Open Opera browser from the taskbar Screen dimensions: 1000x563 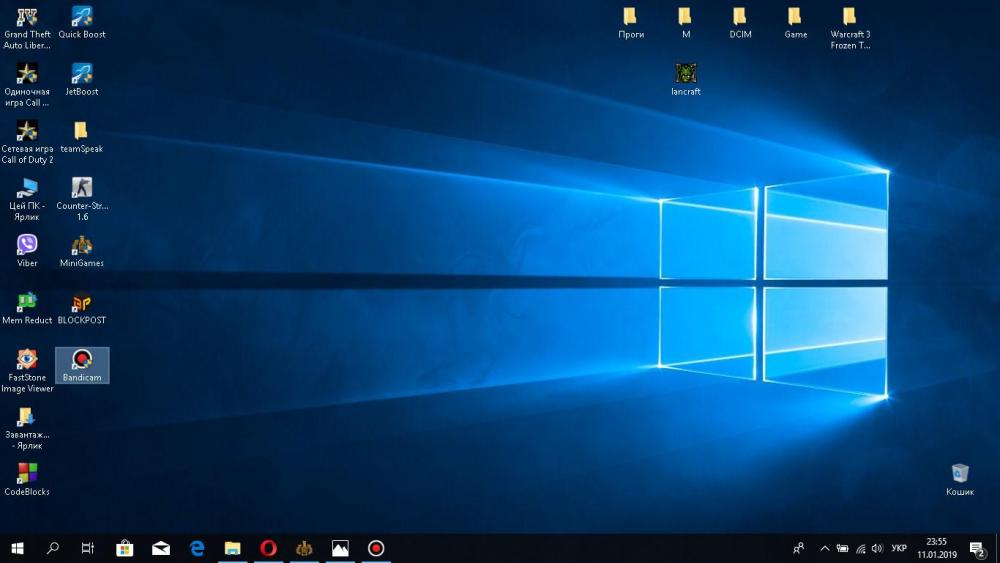(x=268, y=548)
